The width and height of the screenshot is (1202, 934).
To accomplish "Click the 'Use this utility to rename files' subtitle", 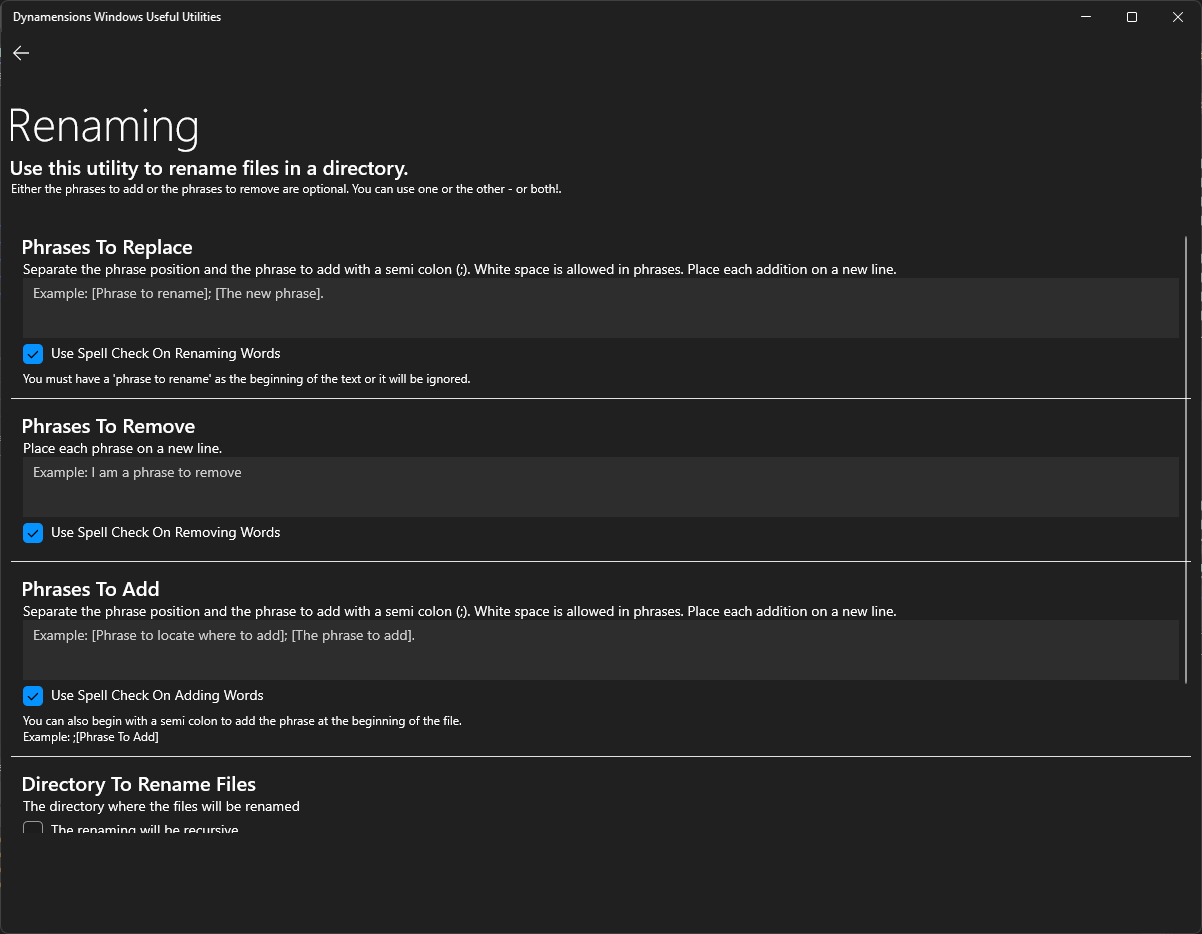I will click(209, 168).
